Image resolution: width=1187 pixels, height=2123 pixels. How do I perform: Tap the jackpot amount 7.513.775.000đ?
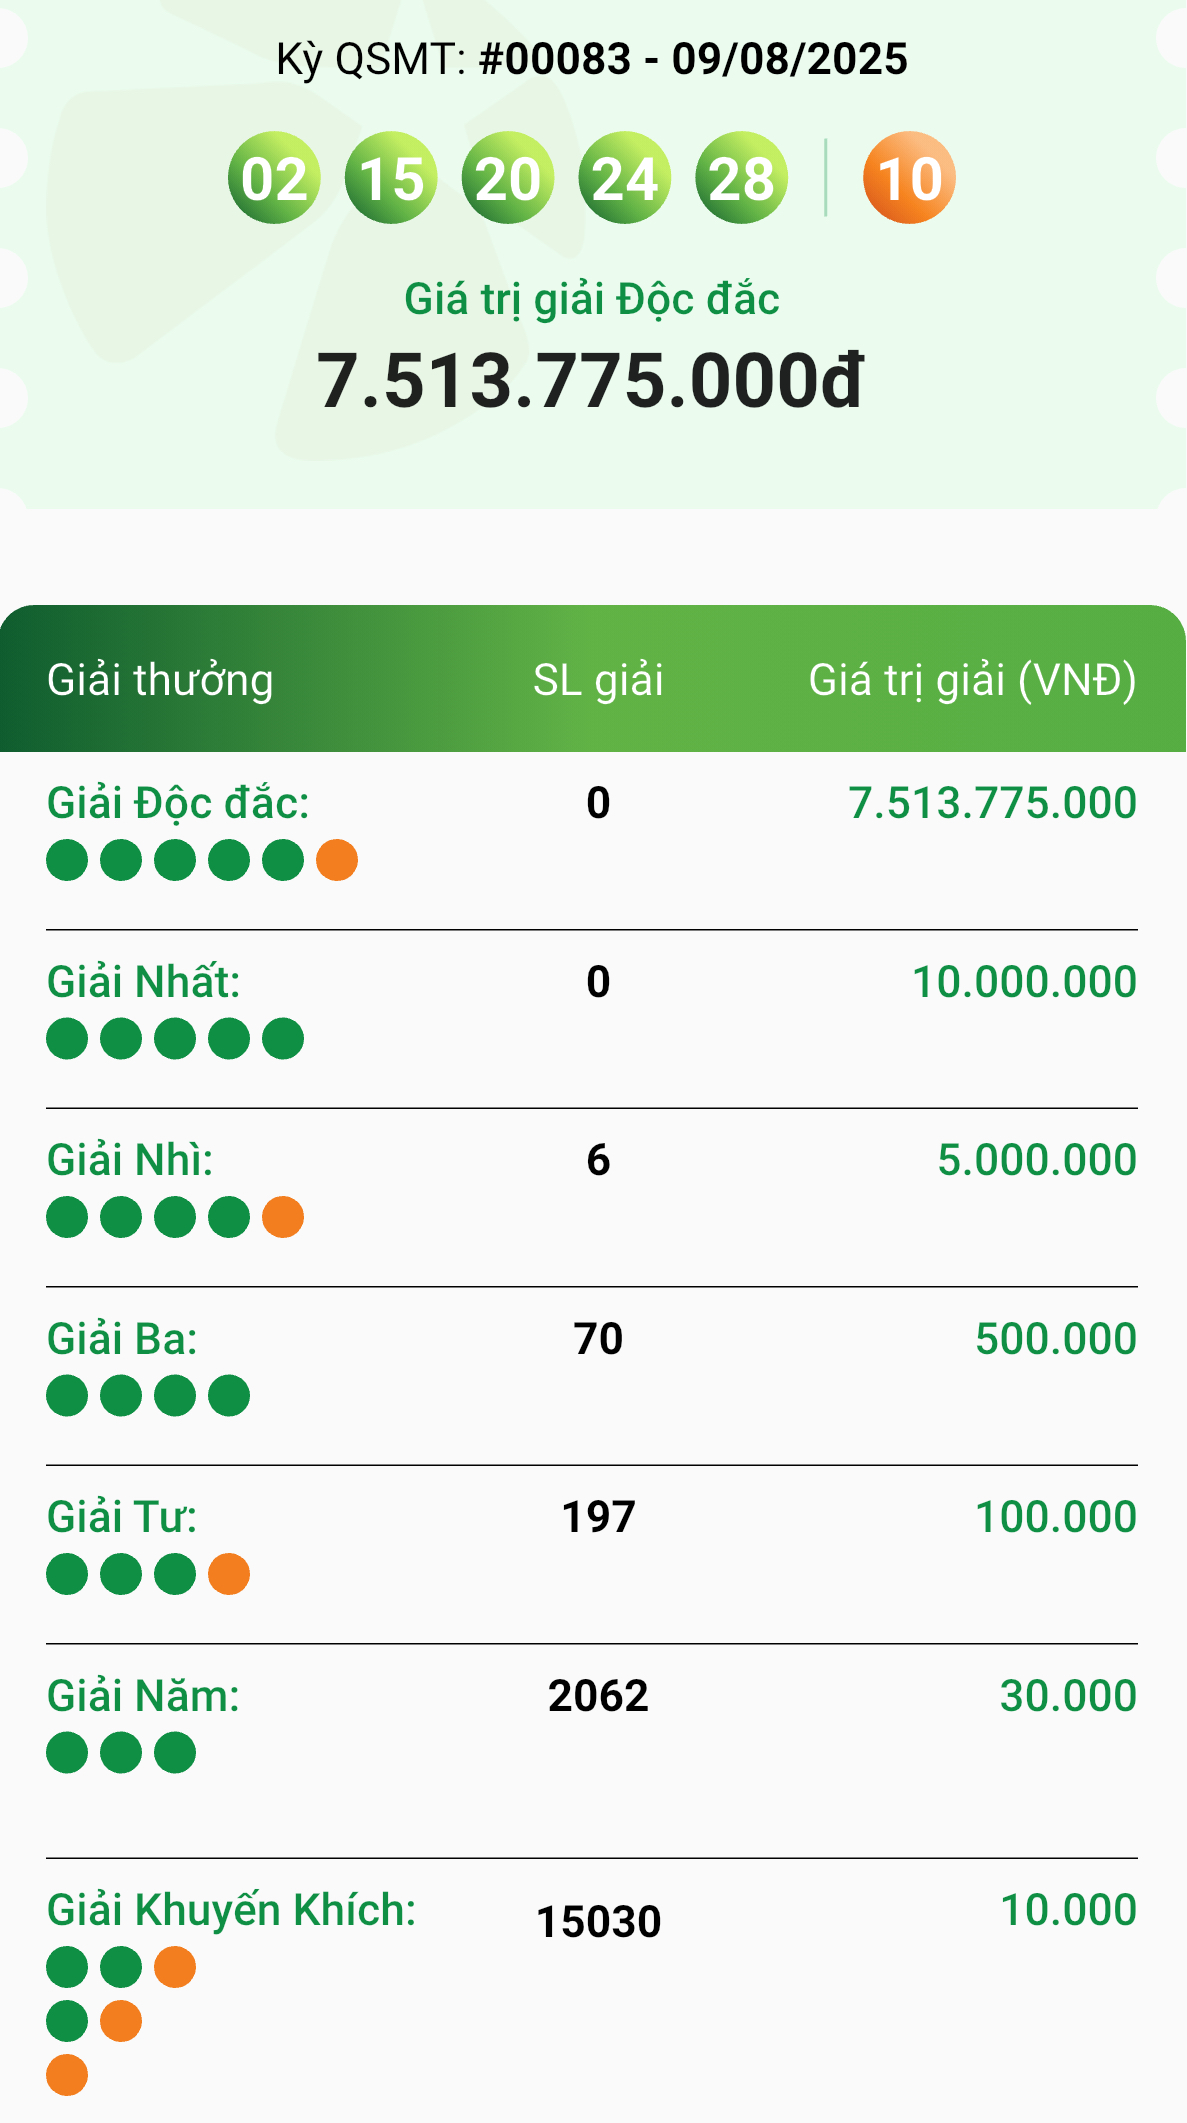click(x=590, y=381)
